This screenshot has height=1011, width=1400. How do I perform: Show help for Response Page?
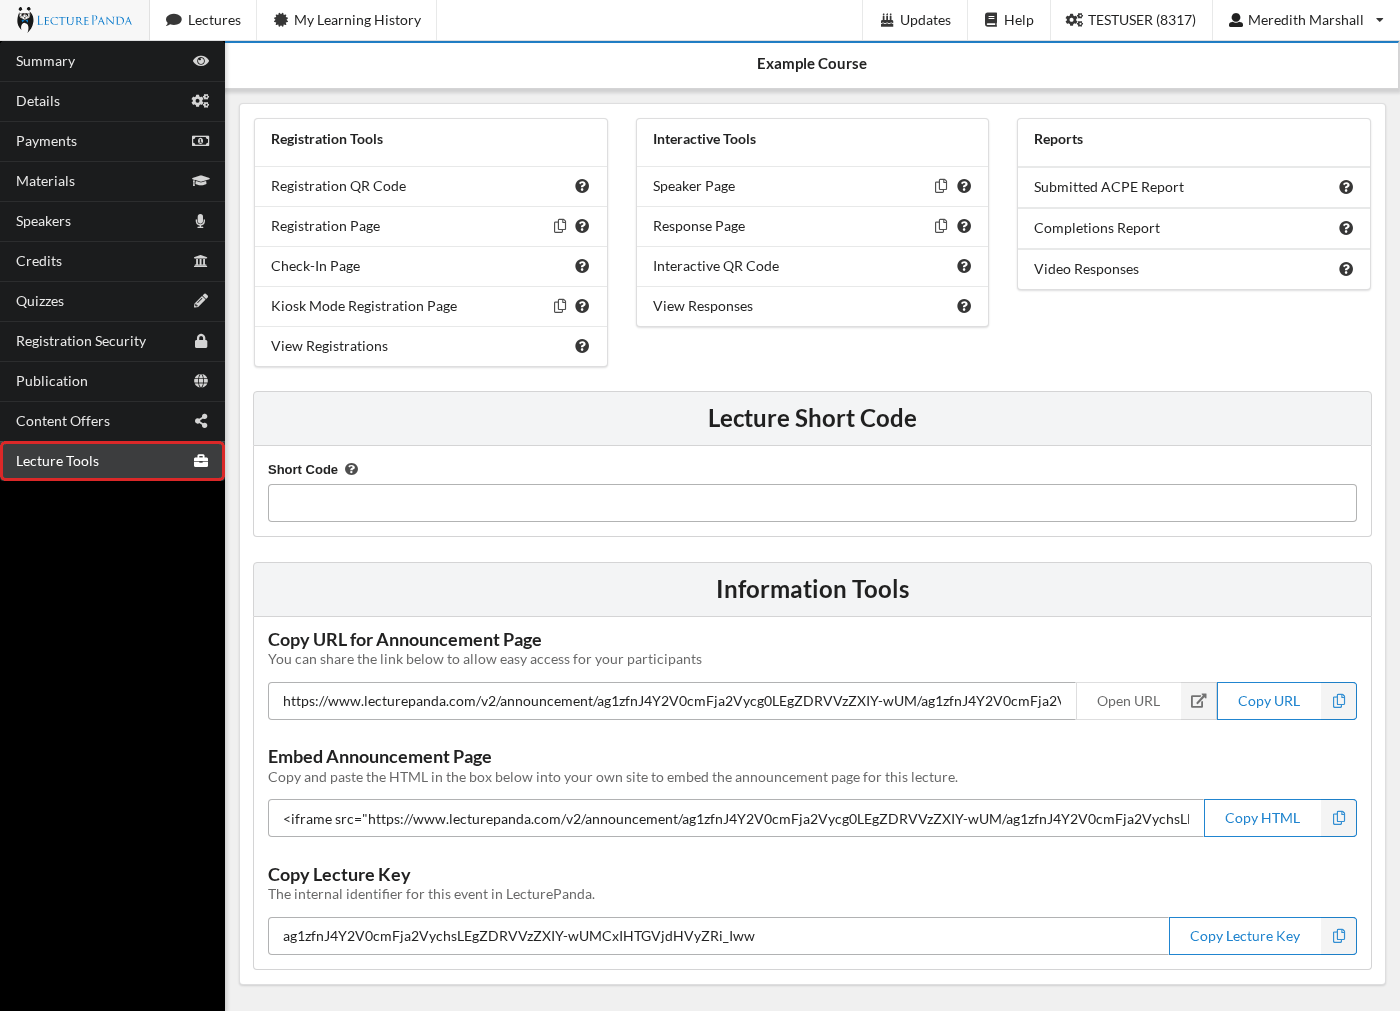pyautogui.click(x=964, y=226)
